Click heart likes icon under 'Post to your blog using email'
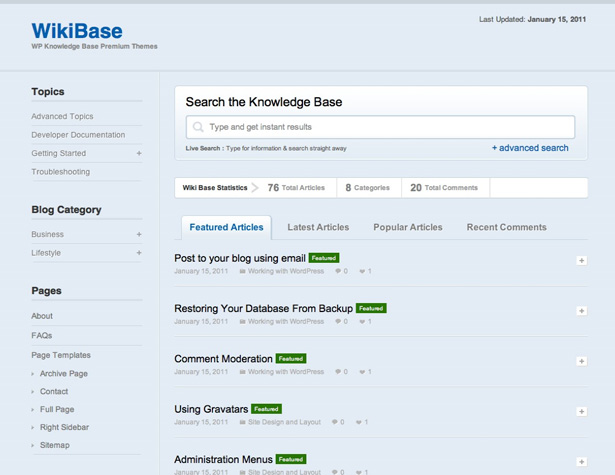Viewport: 615px width, 475px height. tap(362, 271)
